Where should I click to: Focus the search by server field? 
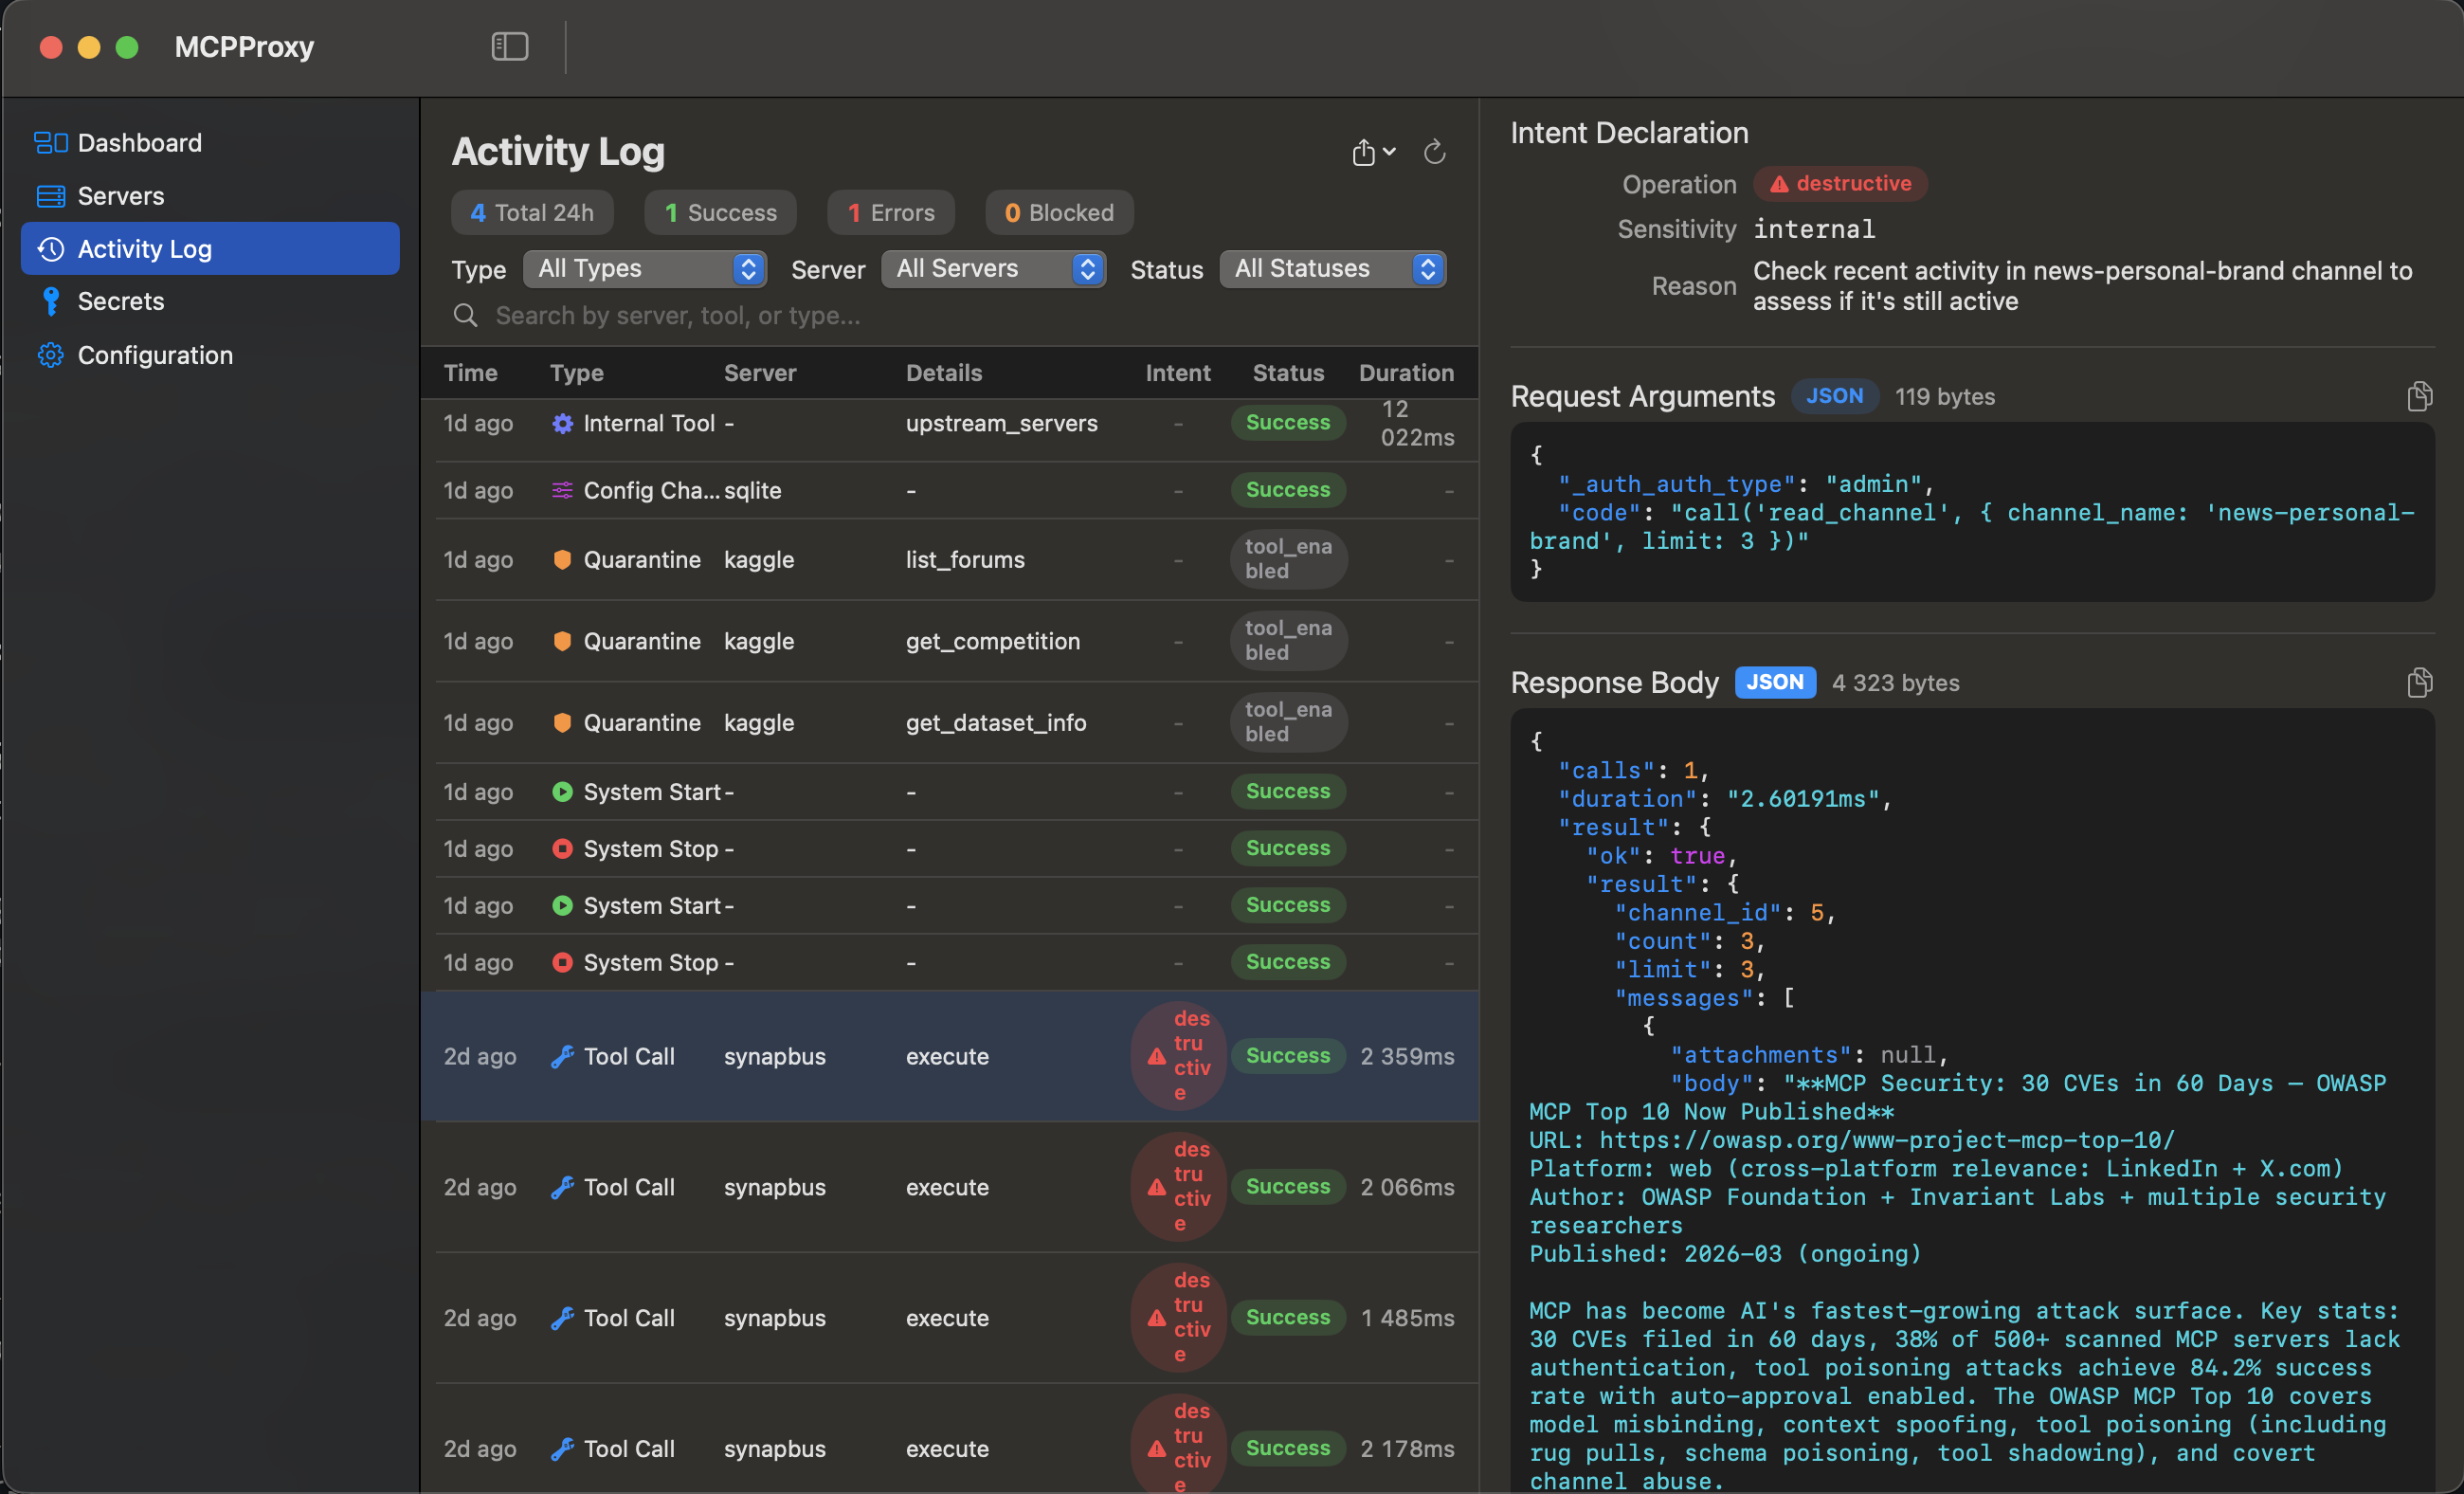[x=960, y=316]
